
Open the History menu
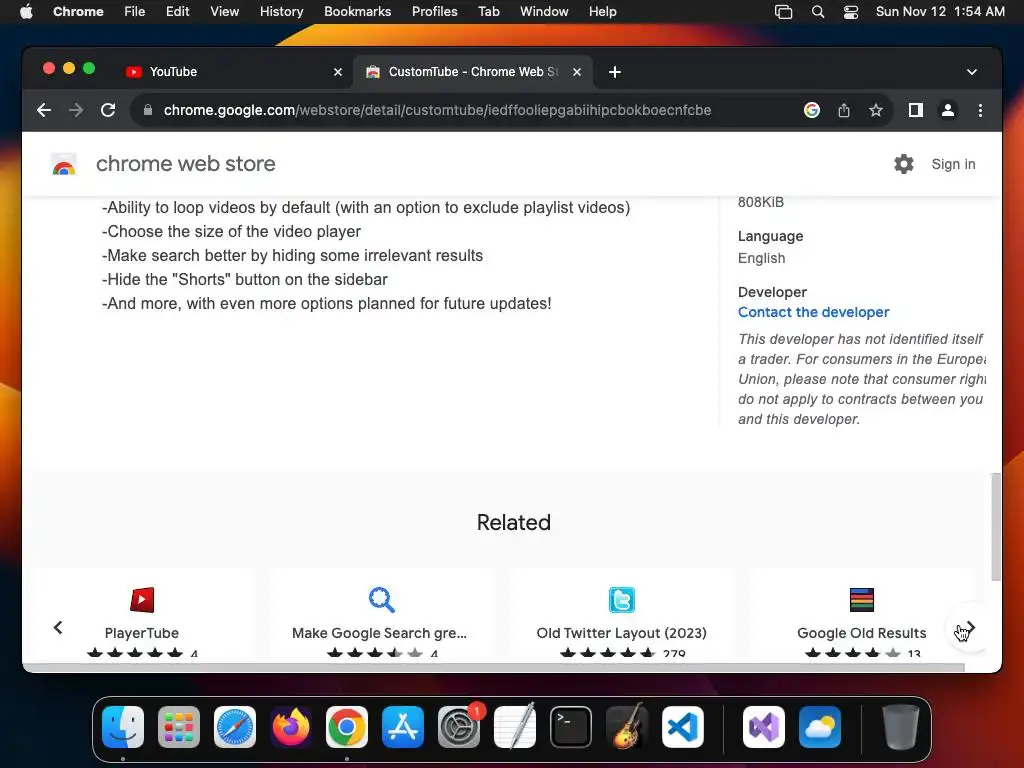pyautogui.click(x=281, y=12)
